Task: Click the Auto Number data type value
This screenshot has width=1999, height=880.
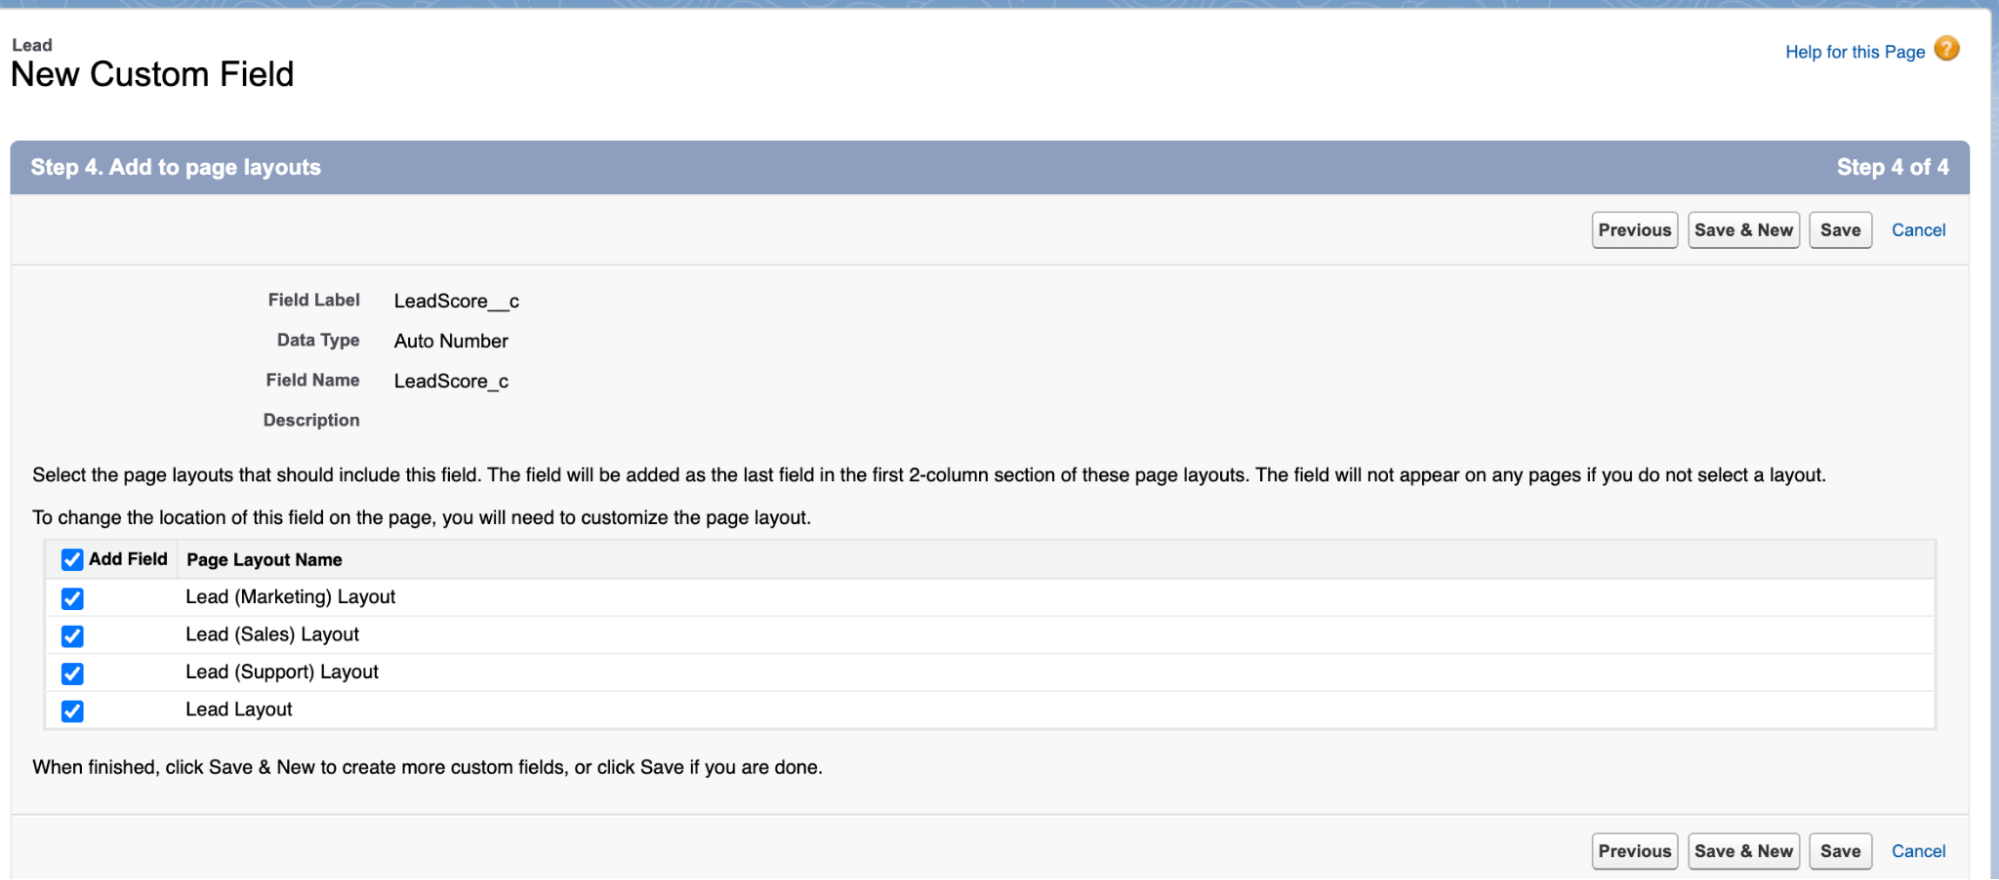Action: click(x=451, y=341)
